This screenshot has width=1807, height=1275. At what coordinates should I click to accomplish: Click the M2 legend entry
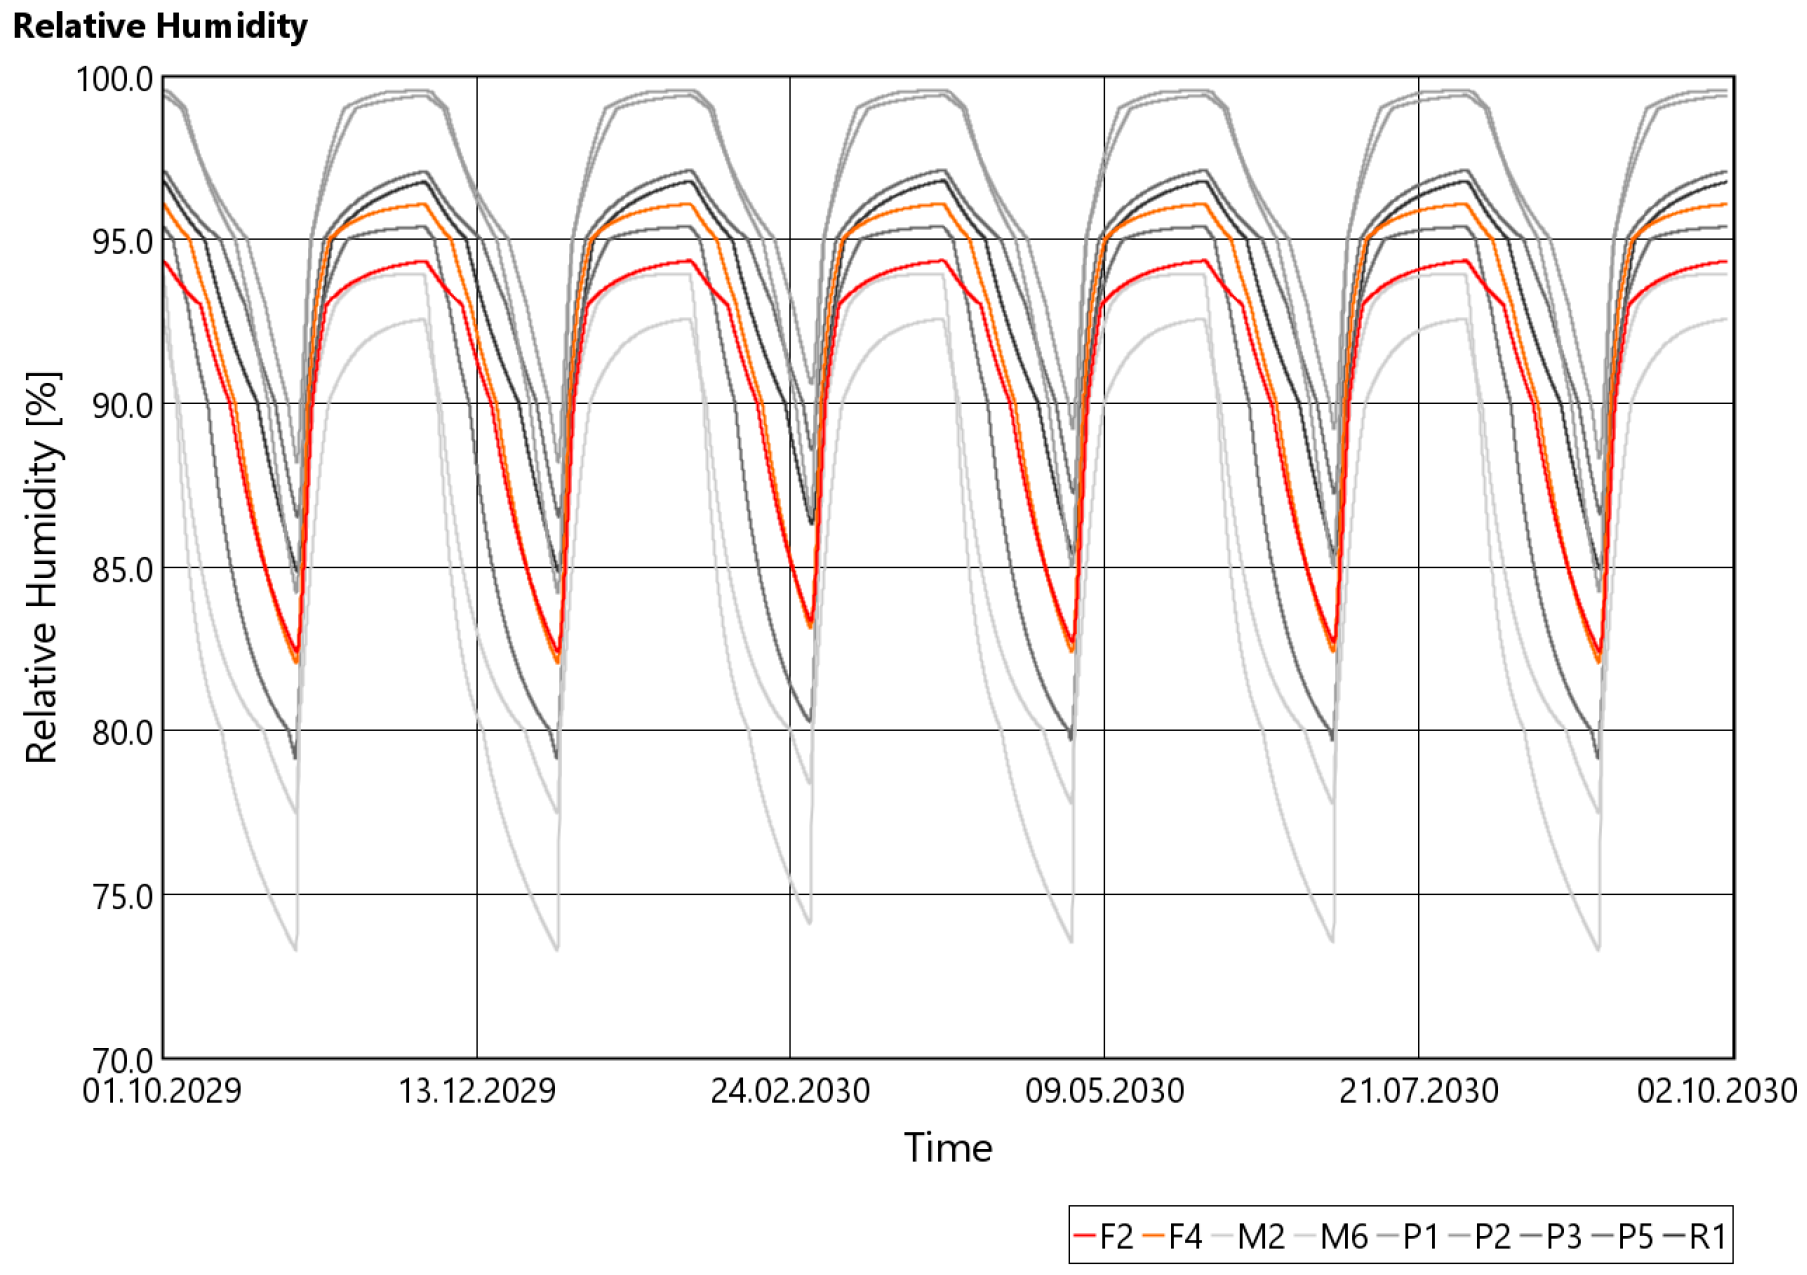pyautogui.click(x=1248, y=1237)
